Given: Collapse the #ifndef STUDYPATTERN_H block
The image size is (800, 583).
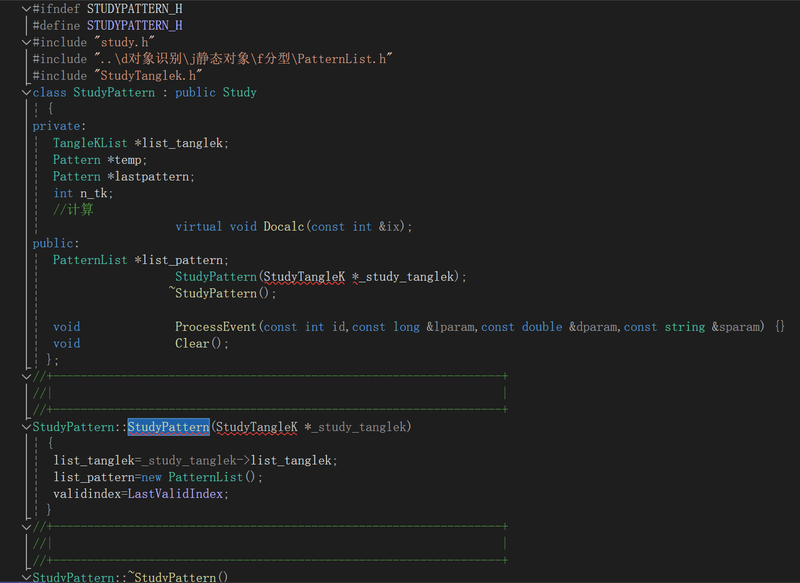Looking at the screenshot, I should [x=27, y=9].
